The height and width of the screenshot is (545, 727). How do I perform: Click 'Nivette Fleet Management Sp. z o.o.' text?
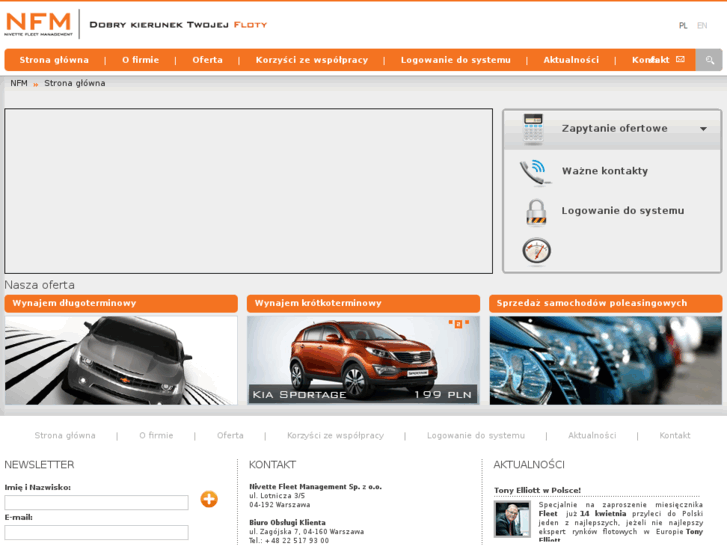[315, 487]
